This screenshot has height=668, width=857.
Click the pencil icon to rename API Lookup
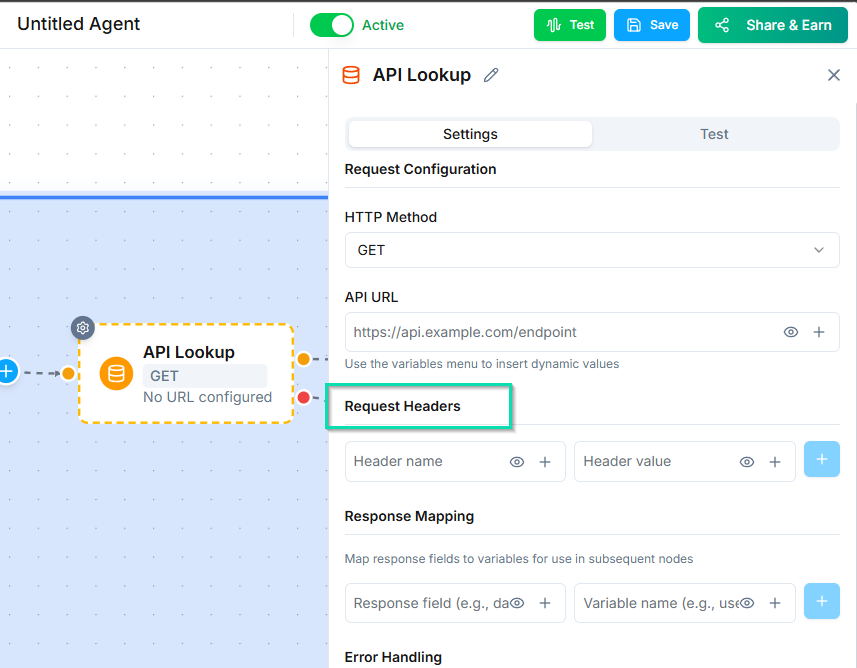[490, 75]
